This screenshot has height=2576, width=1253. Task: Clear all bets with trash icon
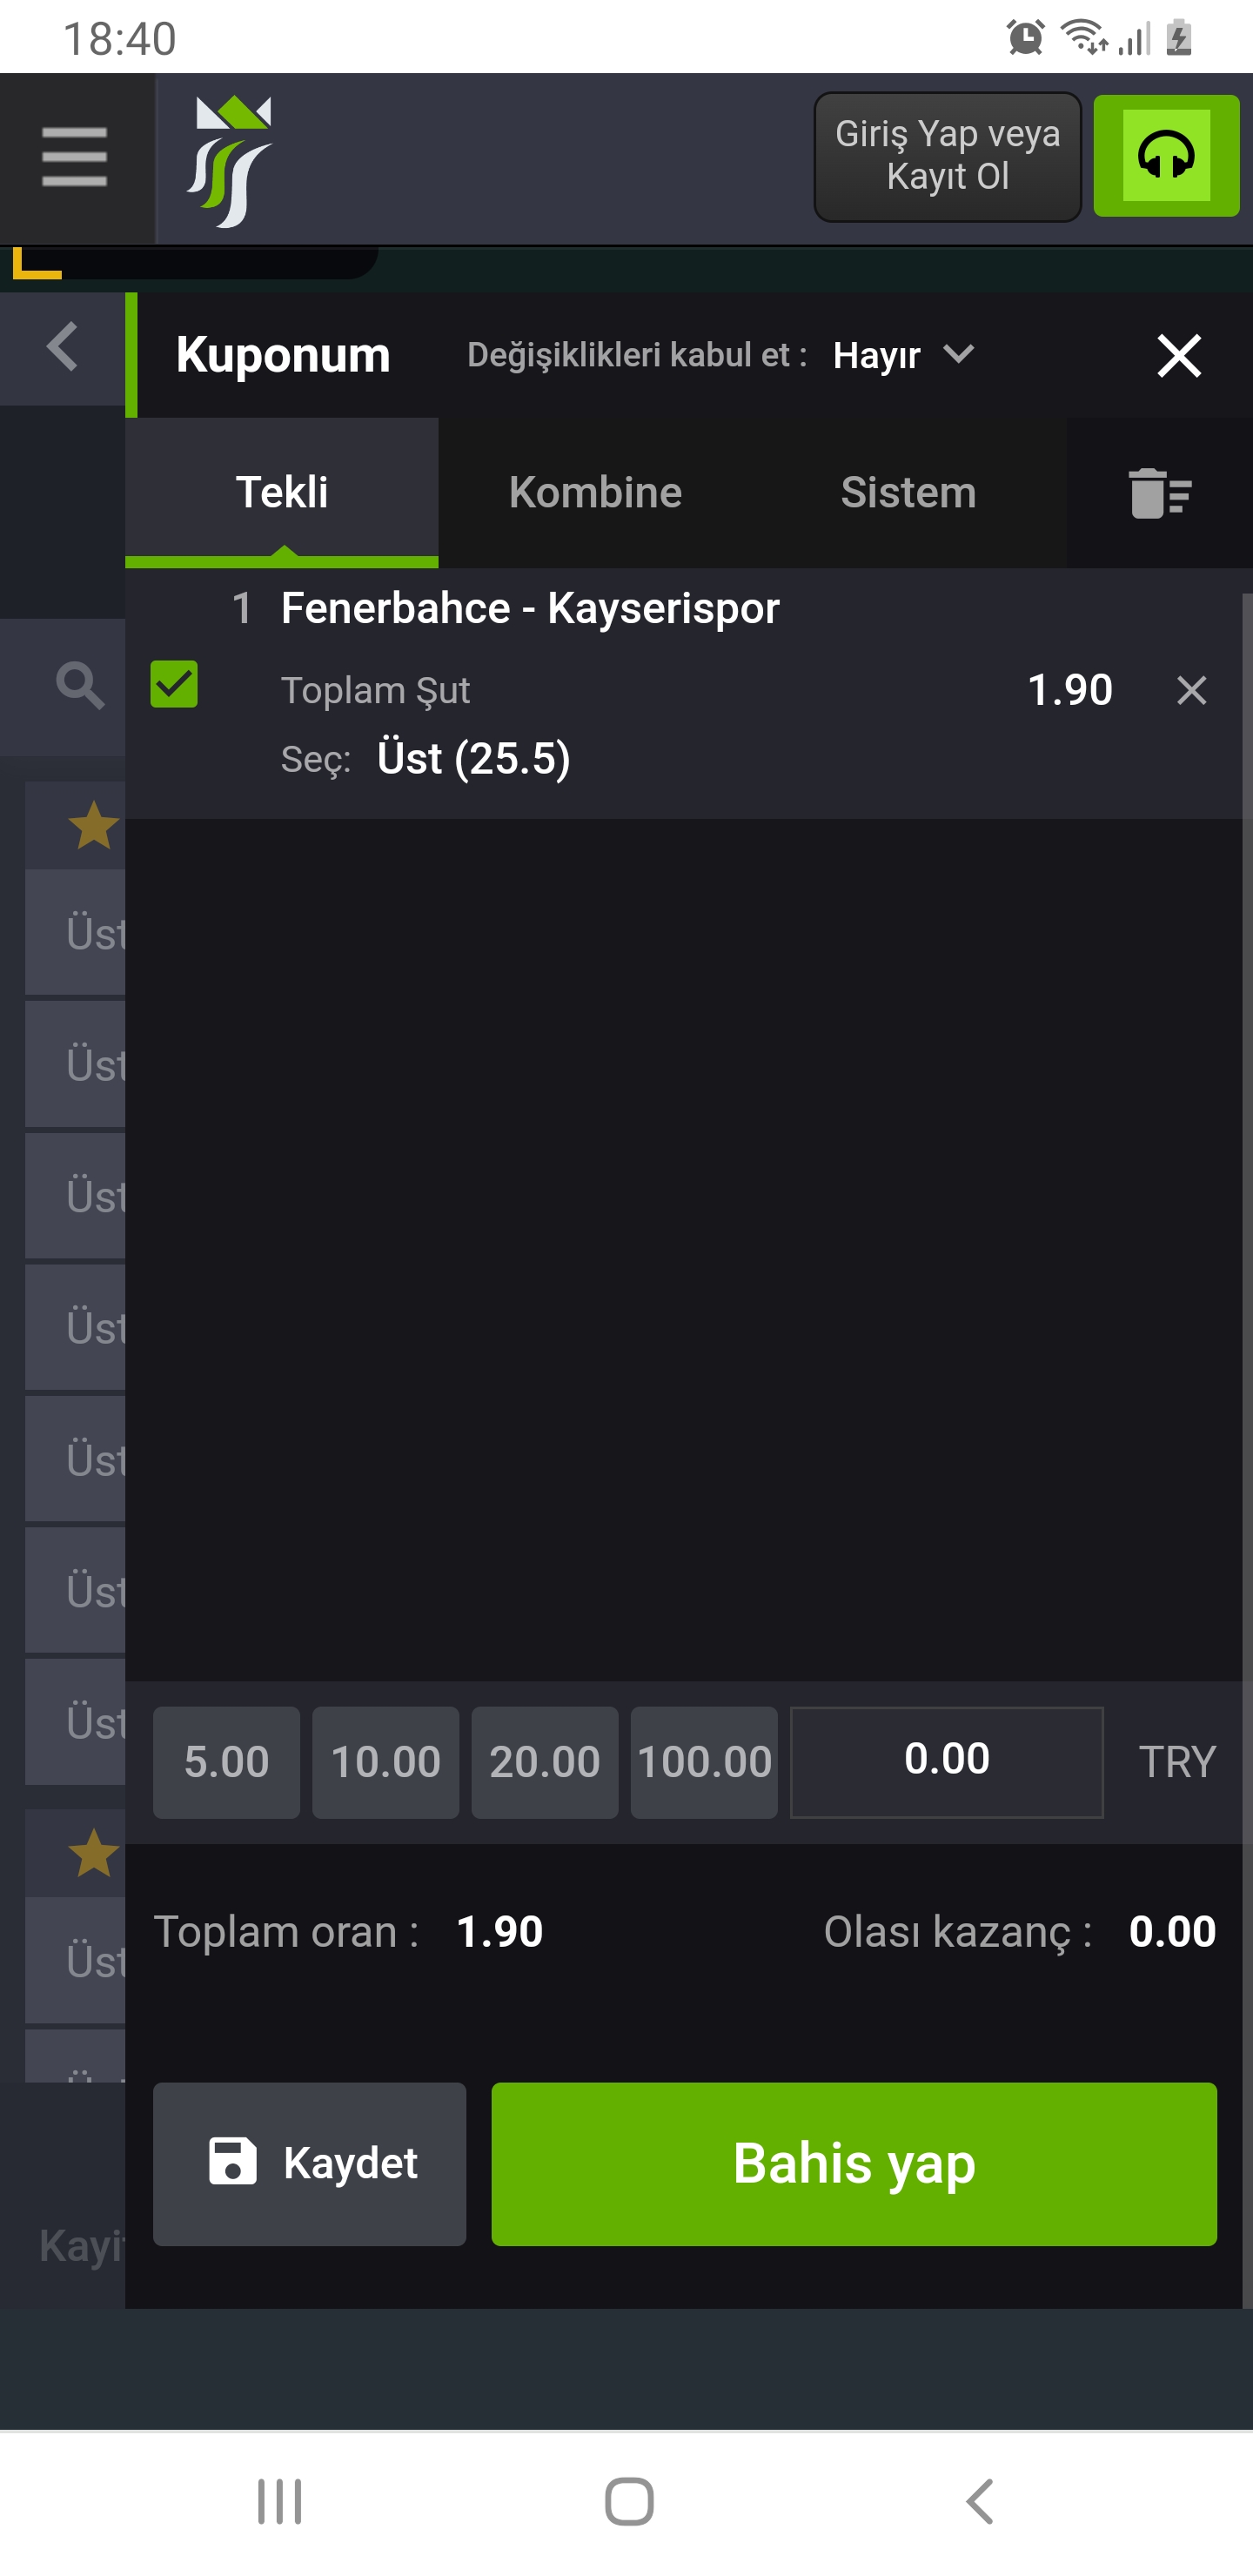[x=1160, y=493]
